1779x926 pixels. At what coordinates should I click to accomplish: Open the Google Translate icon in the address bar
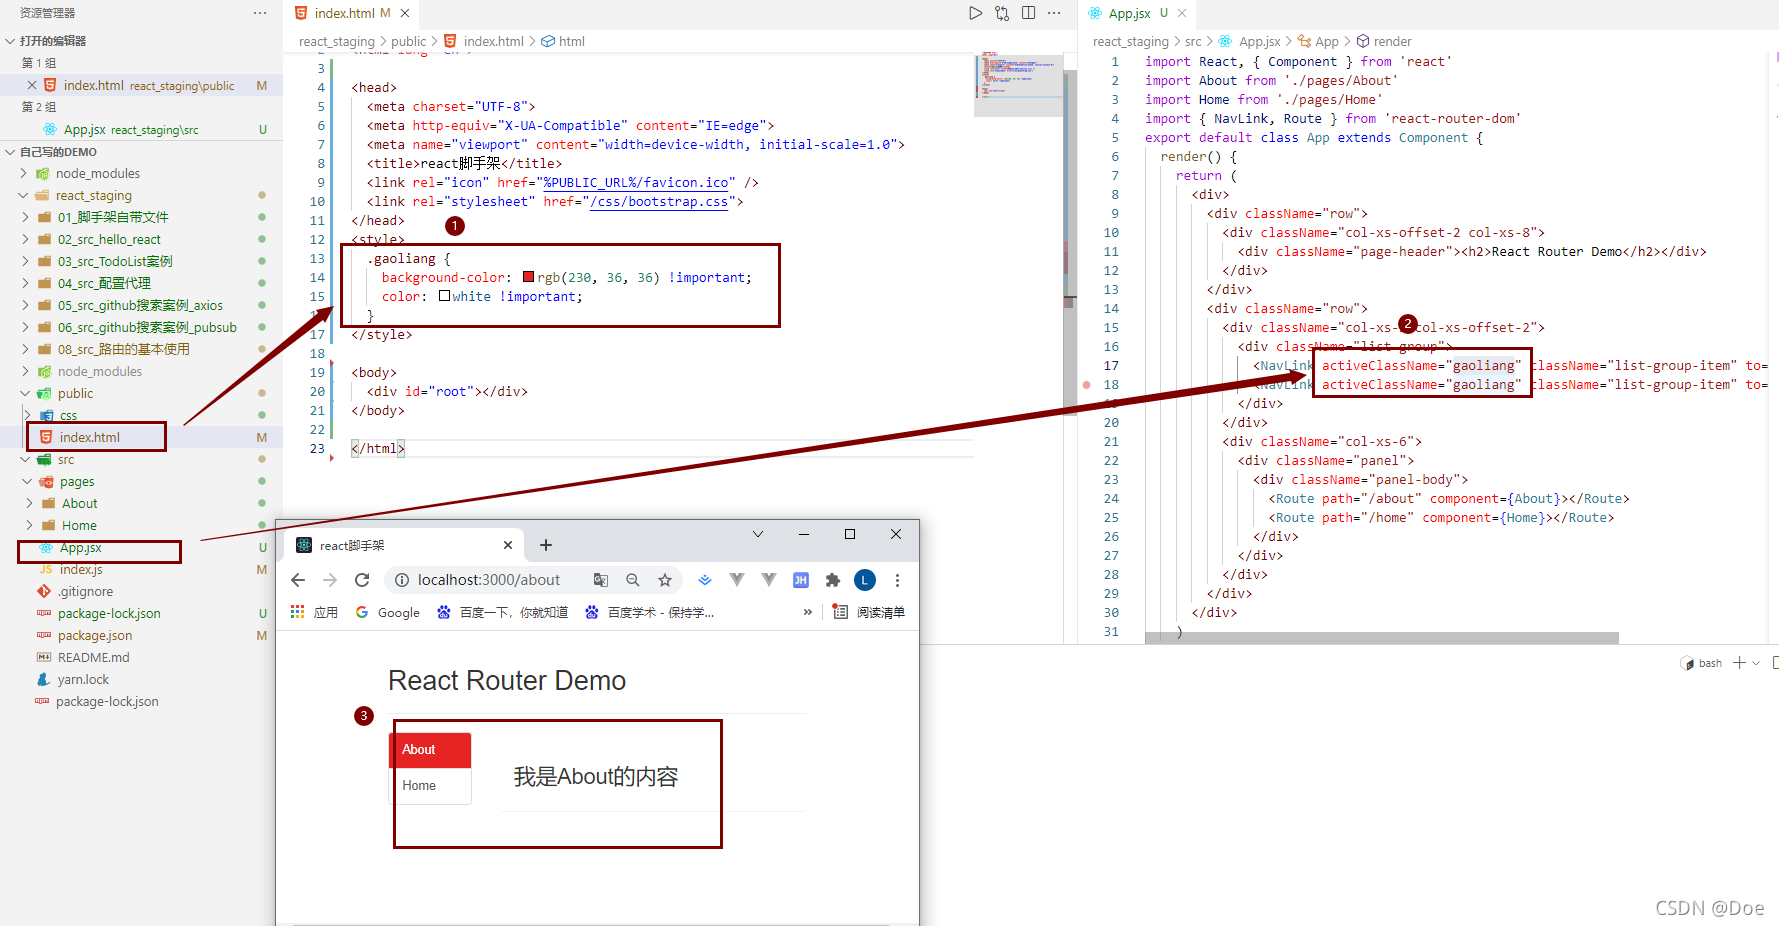pyautogui.click(x=601, y=580)
